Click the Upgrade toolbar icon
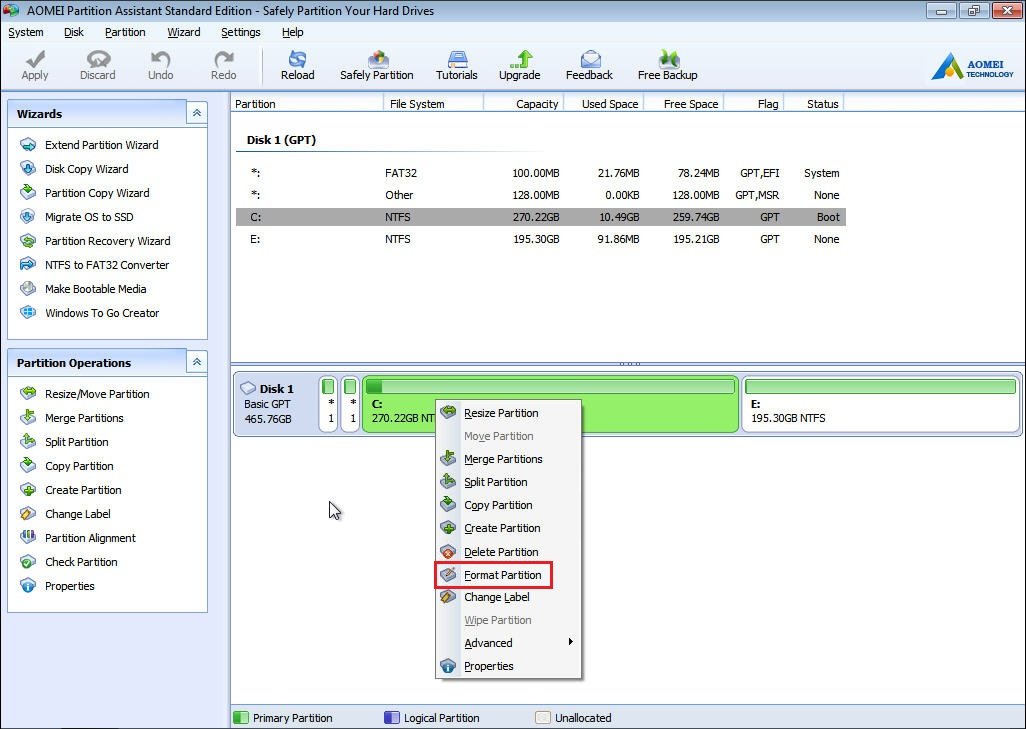The height and width of the screenshot is (729, 1026). (520, 65)
